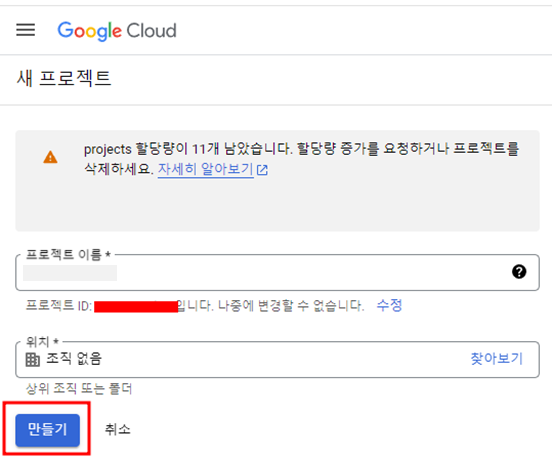This screenshot has width=552, height=457.
Task: Select the 조직 없음 location field
Action: click(x=277, y=359)
